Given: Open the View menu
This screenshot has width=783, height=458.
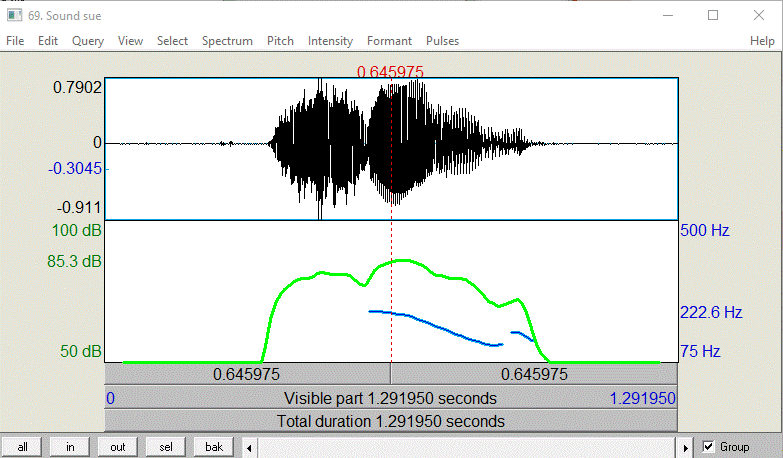Looking at the screenshot, I should (x=130, y=41).
